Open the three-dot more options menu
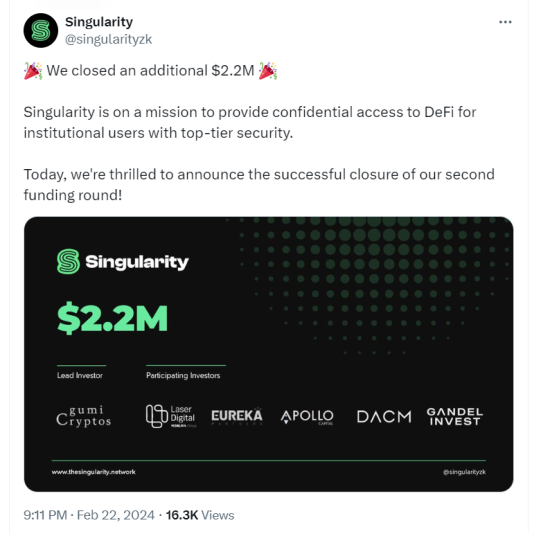The width and height of the screenshot is (550, 534). click(x=505, y=22)
